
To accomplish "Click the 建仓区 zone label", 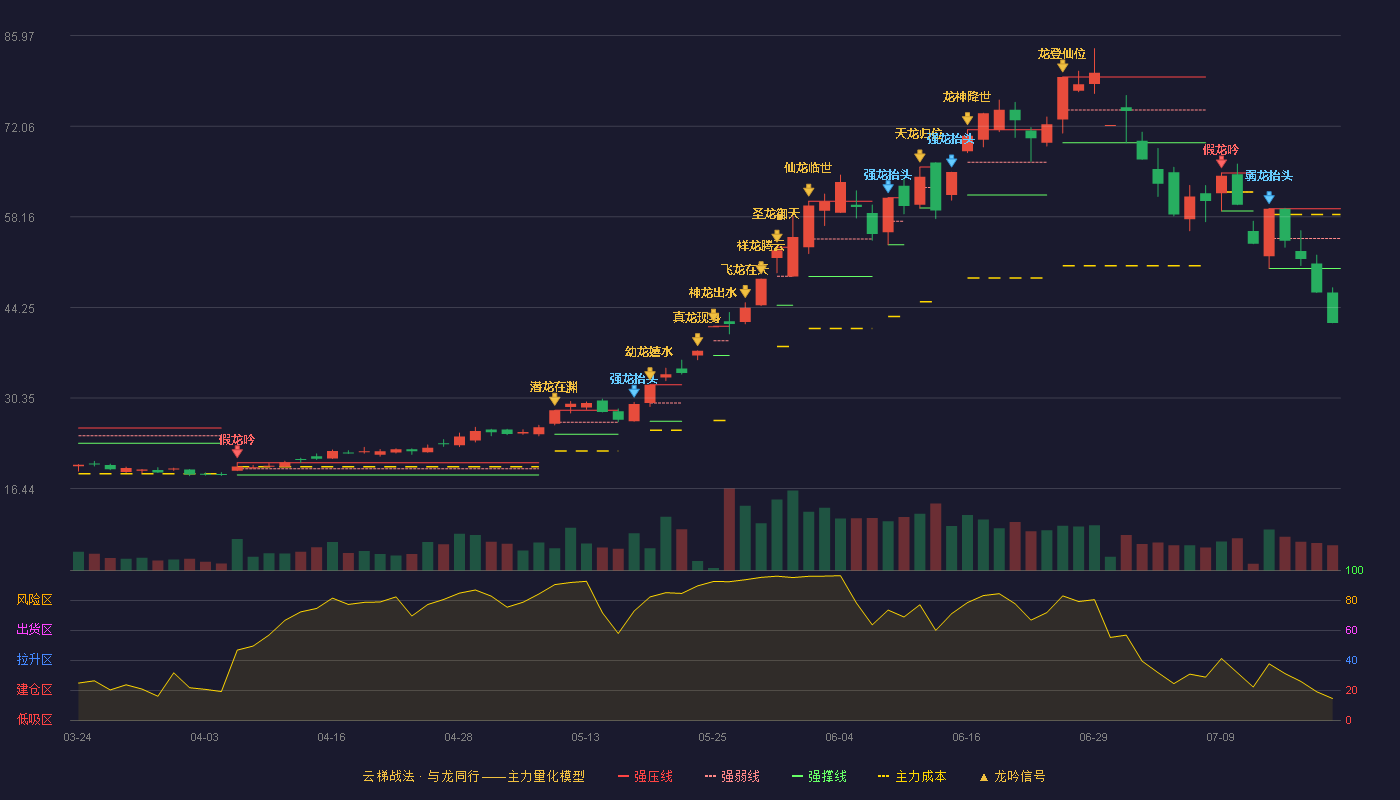I will tap(34, 690).
